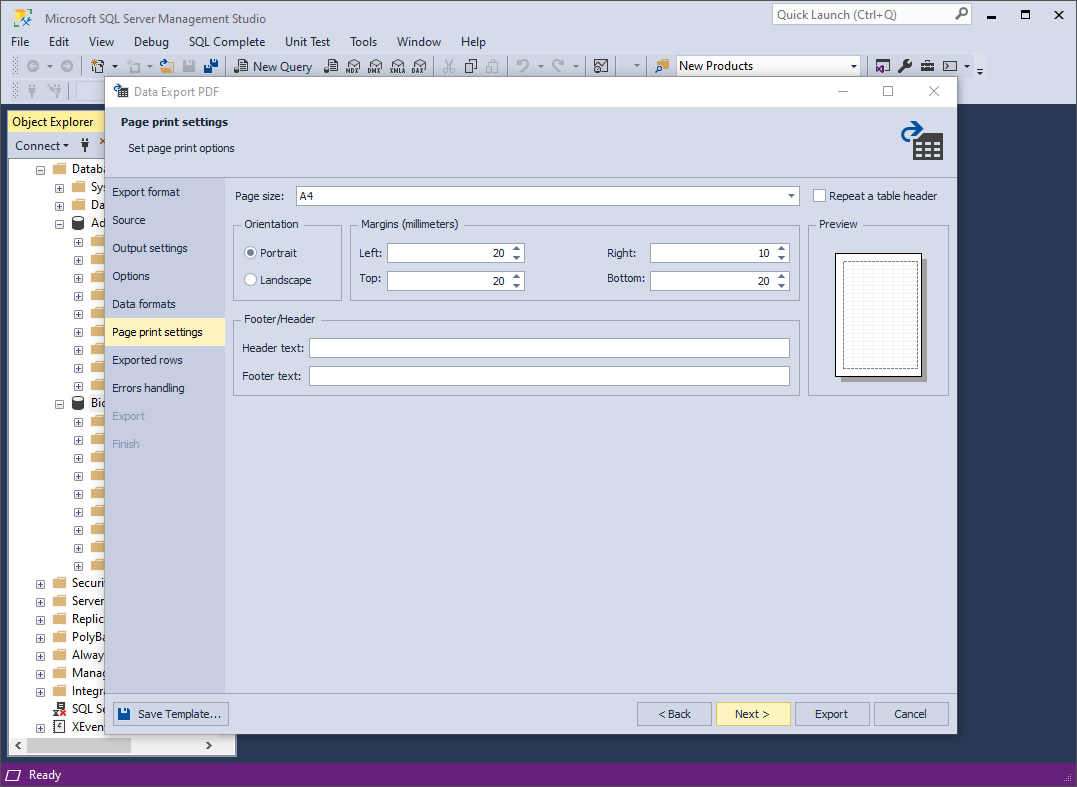Click the Cut icon on the toolbar

[x=447, y=66]
